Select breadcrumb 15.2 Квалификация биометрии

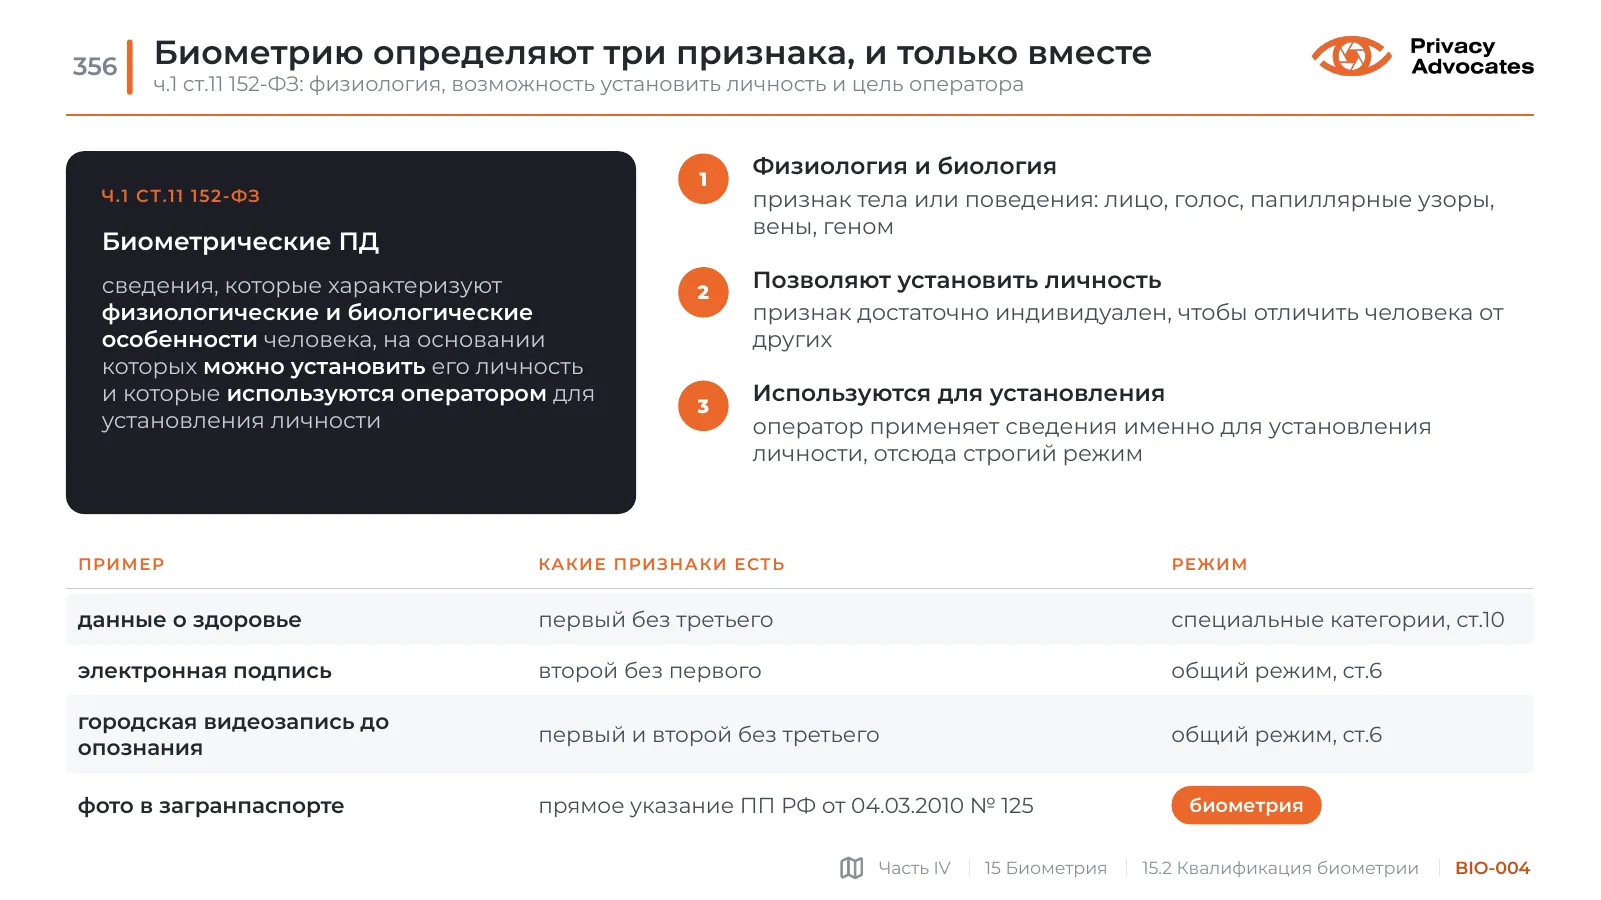point(1280,868)
